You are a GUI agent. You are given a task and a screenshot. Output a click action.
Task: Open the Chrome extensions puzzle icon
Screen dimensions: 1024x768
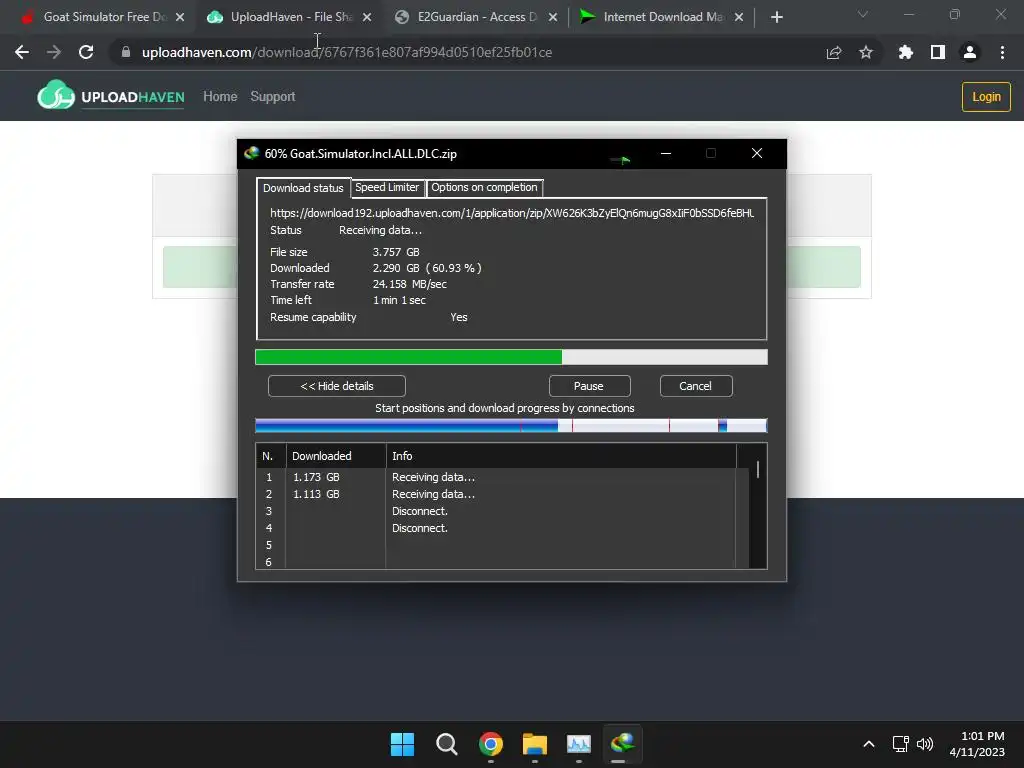(905, 52)
